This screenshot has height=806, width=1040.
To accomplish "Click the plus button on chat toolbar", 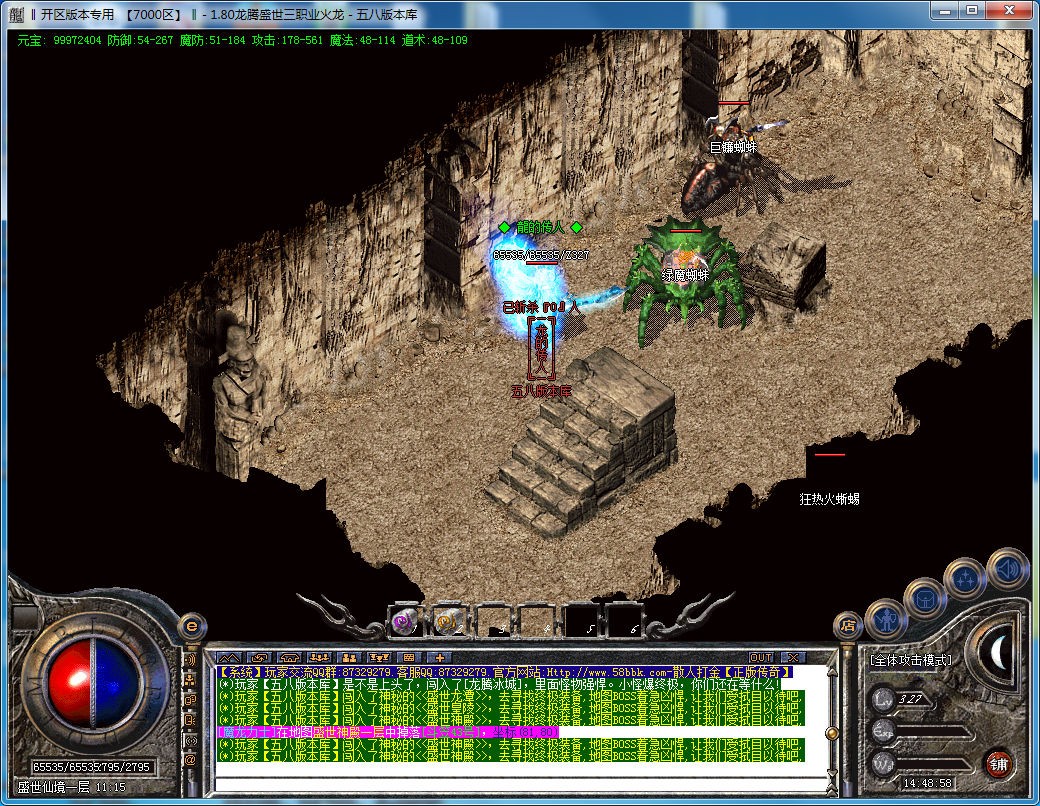I will 439,657.
